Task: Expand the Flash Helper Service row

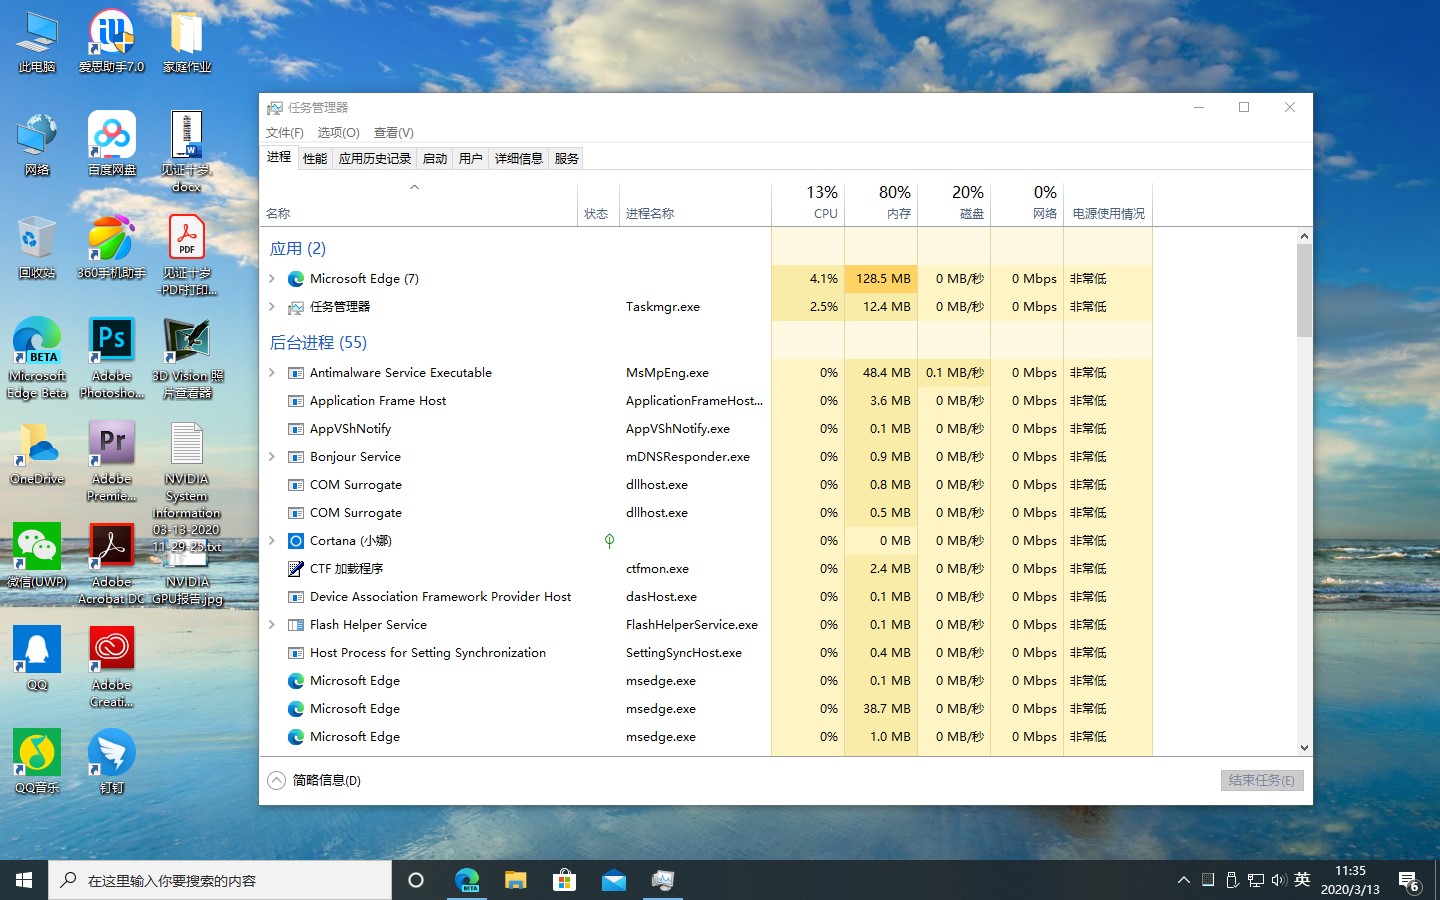Action: (x=272, y=625)
